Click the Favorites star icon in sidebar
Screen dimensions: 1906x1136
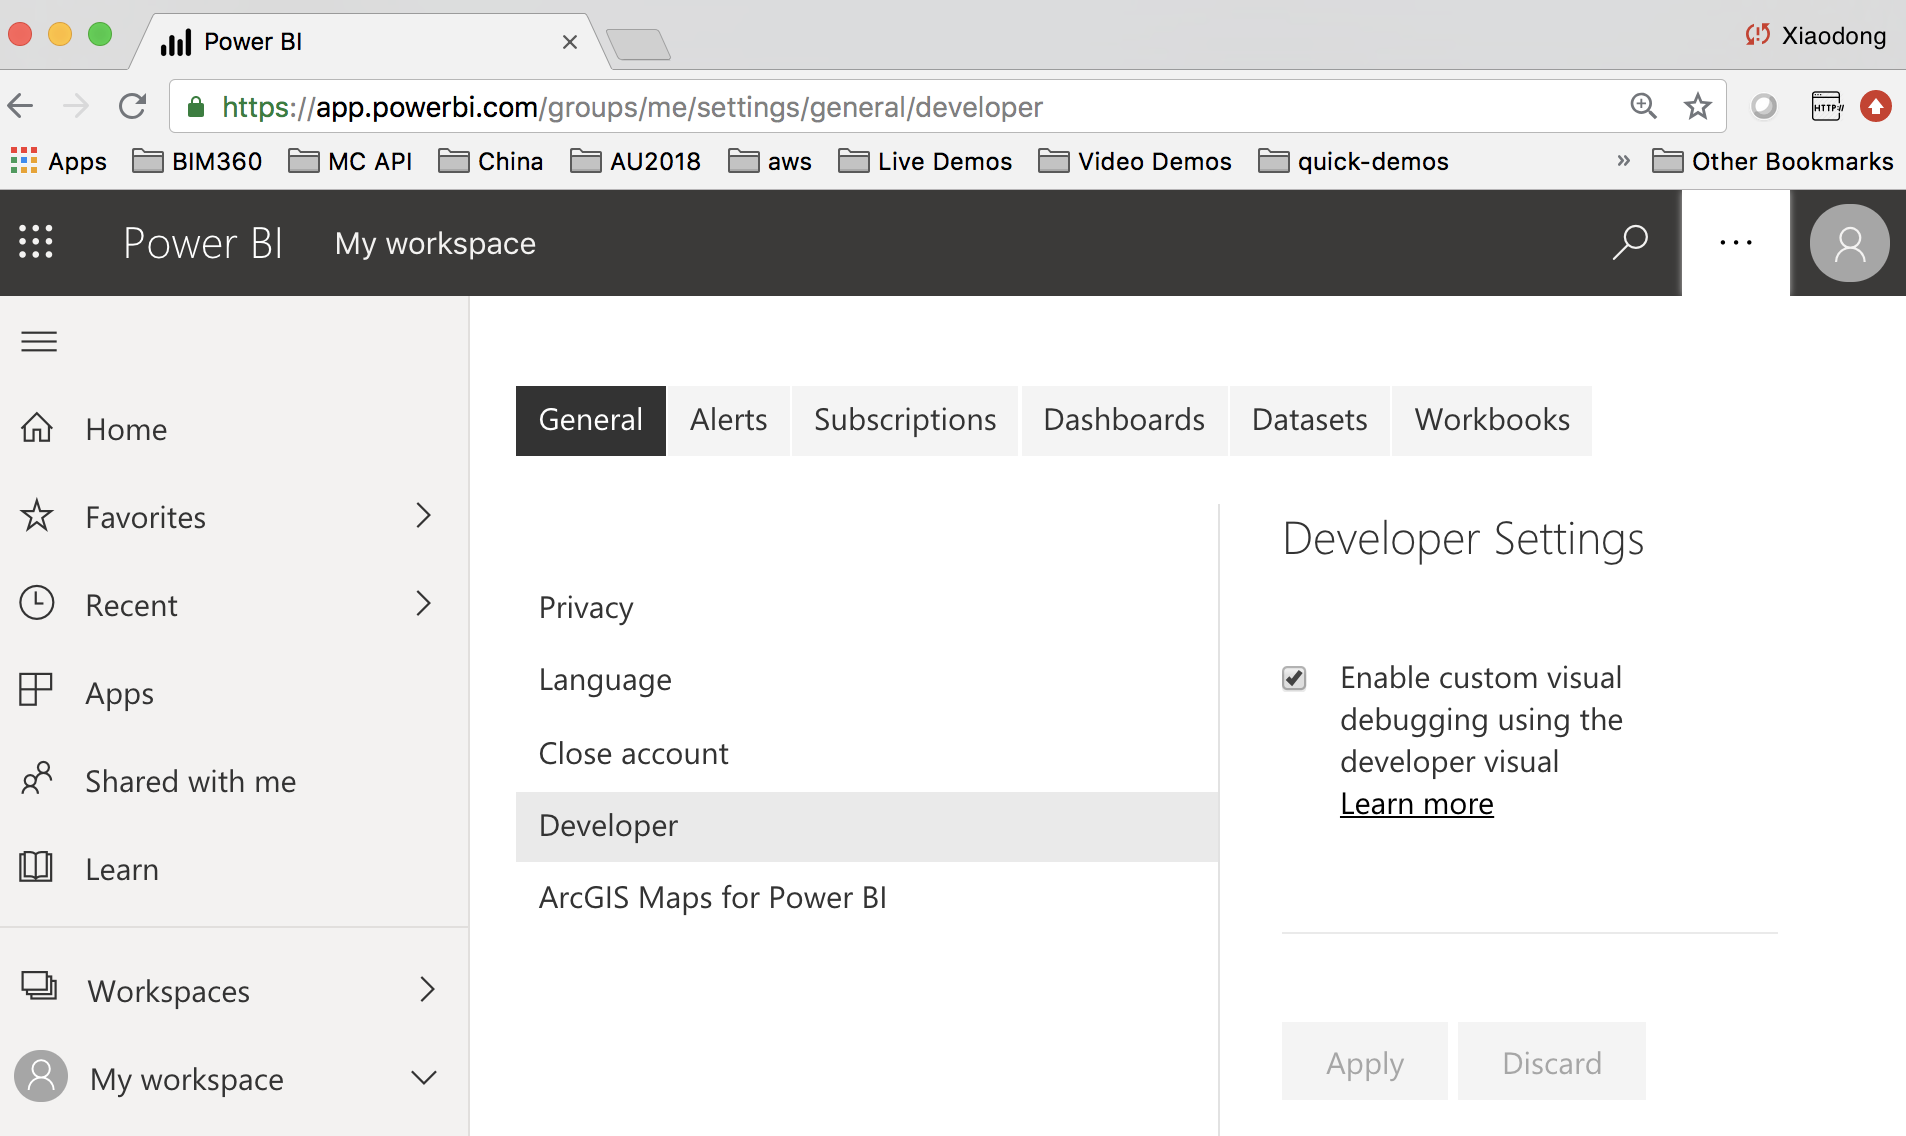click(37, 516)
